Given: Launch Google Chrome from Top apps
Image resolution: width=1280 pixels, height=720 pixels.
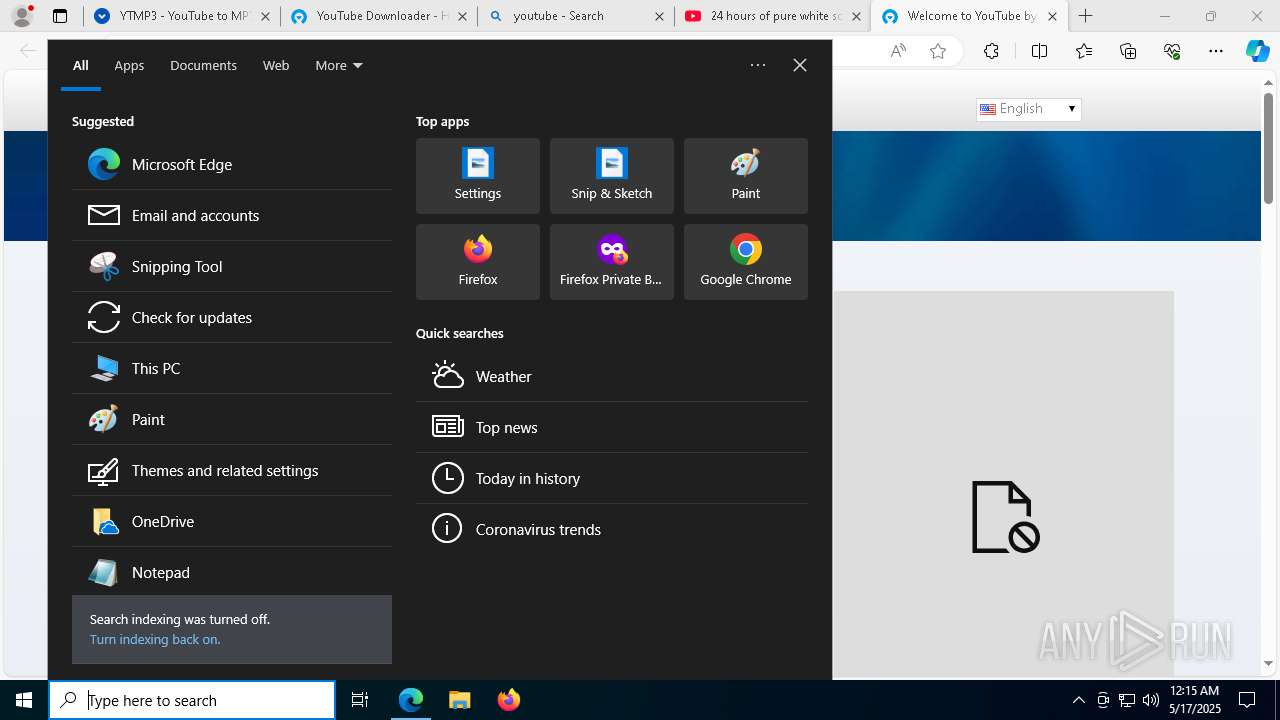Looking at the screenshot, I should pyautogui.click(x=746, y=262).
